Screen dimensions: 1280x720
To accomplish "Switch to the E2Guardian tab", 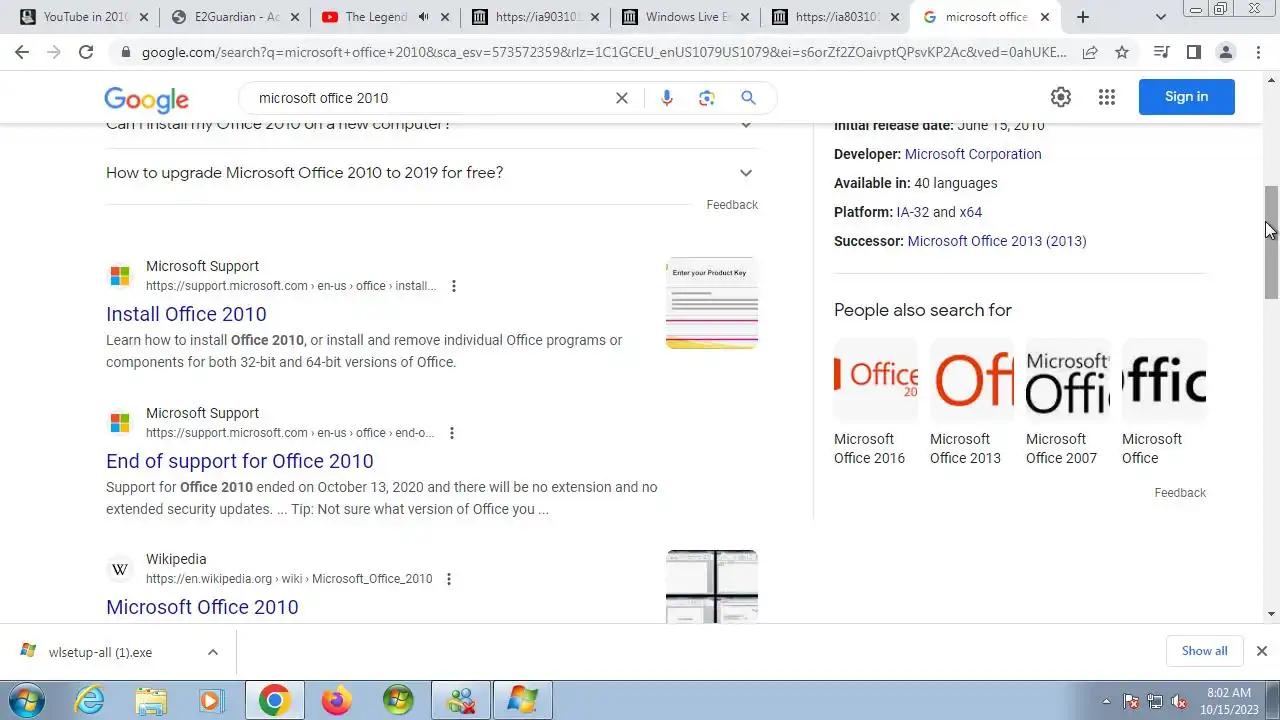I will [x=235, y=17].
